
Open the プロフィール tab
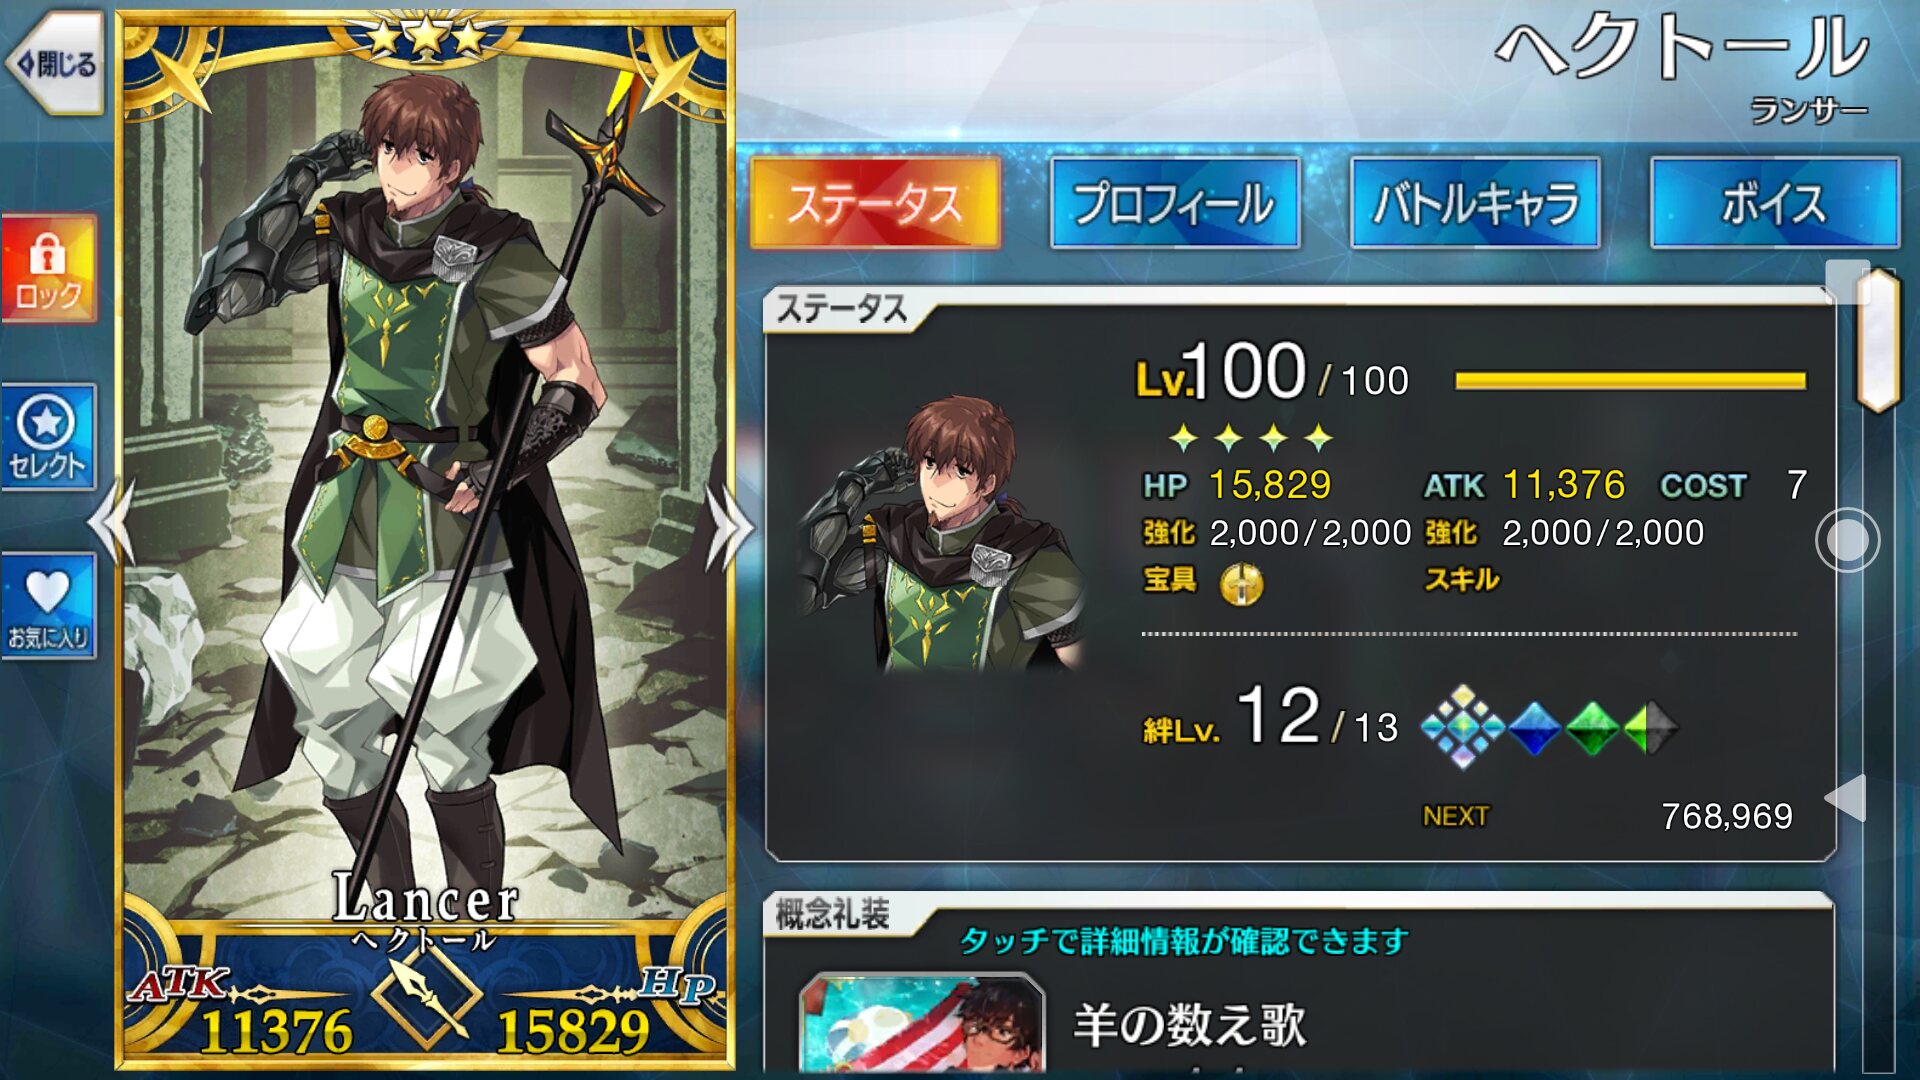click(x=1175, y=203)
